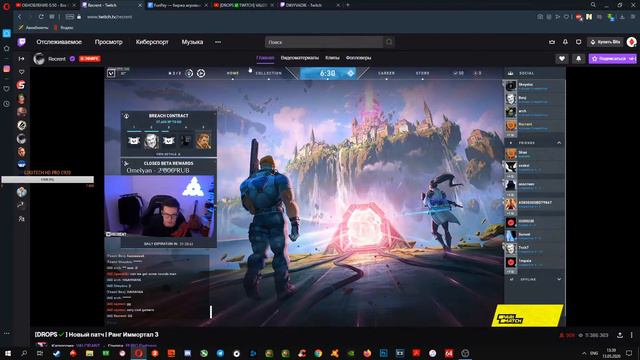Toggle follow heart button

pyautogui.click(x=562, y=59)
